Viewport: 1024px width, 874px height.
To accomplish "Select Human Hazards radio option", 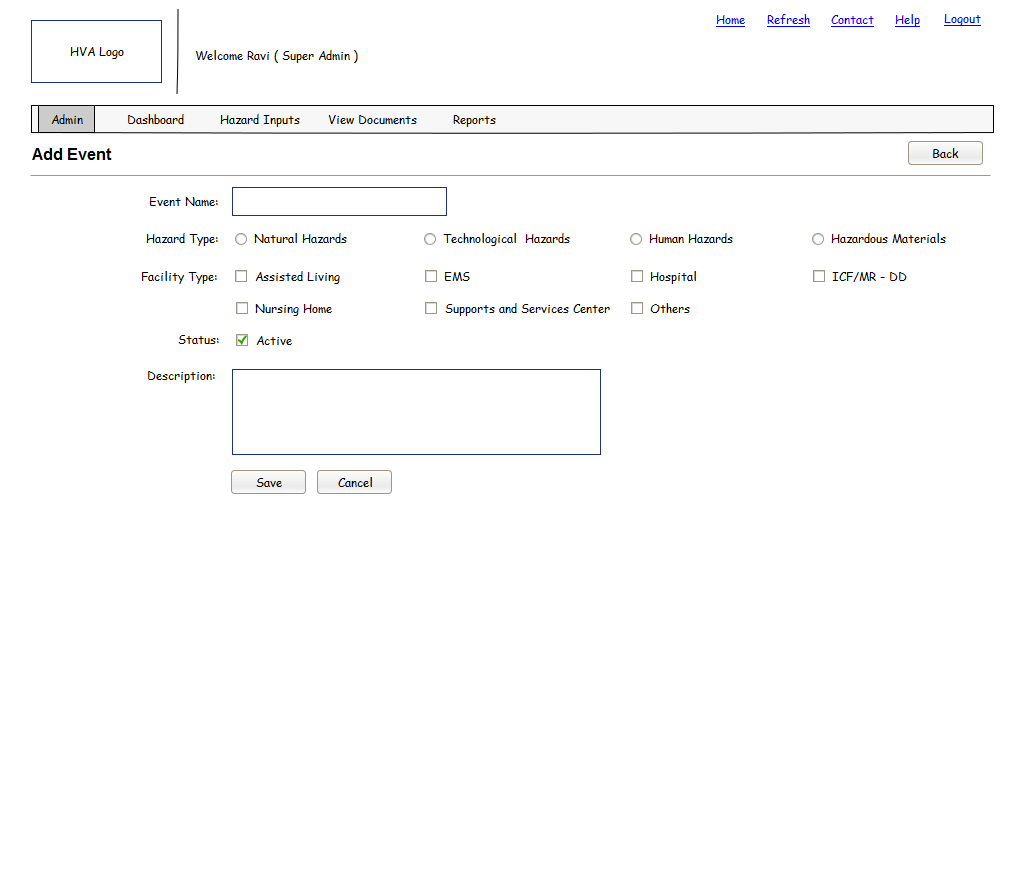I will (636, 239).
